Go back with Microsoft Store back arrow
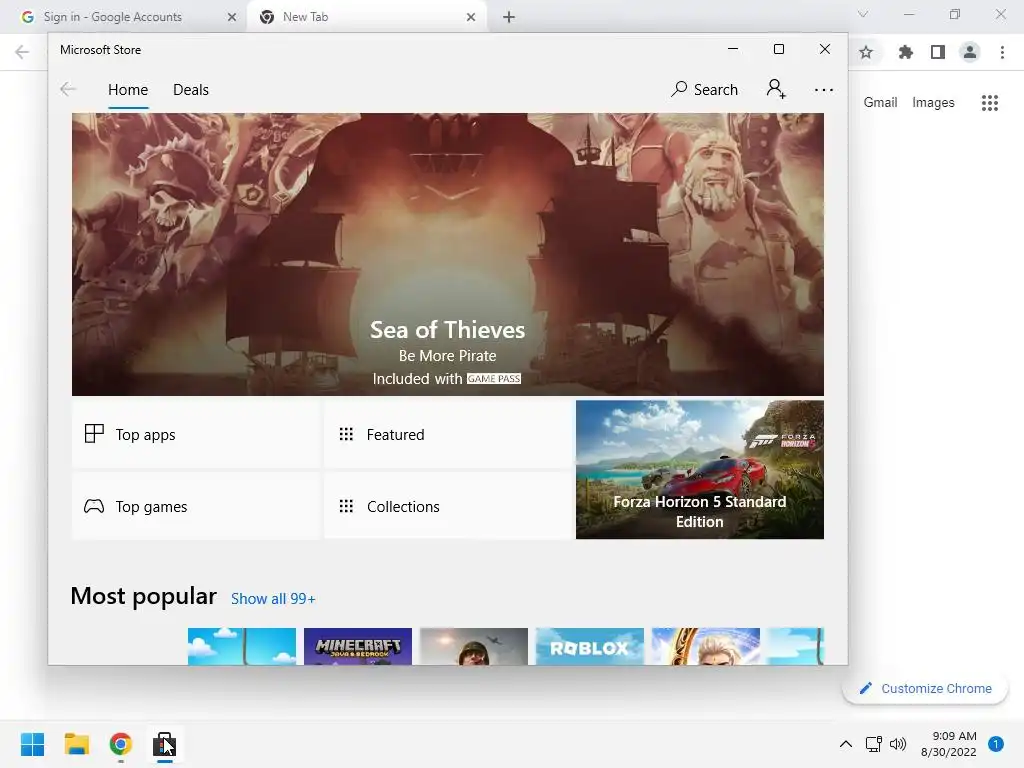This screenshot has width=1024, height=768. (x=68, y=89)
